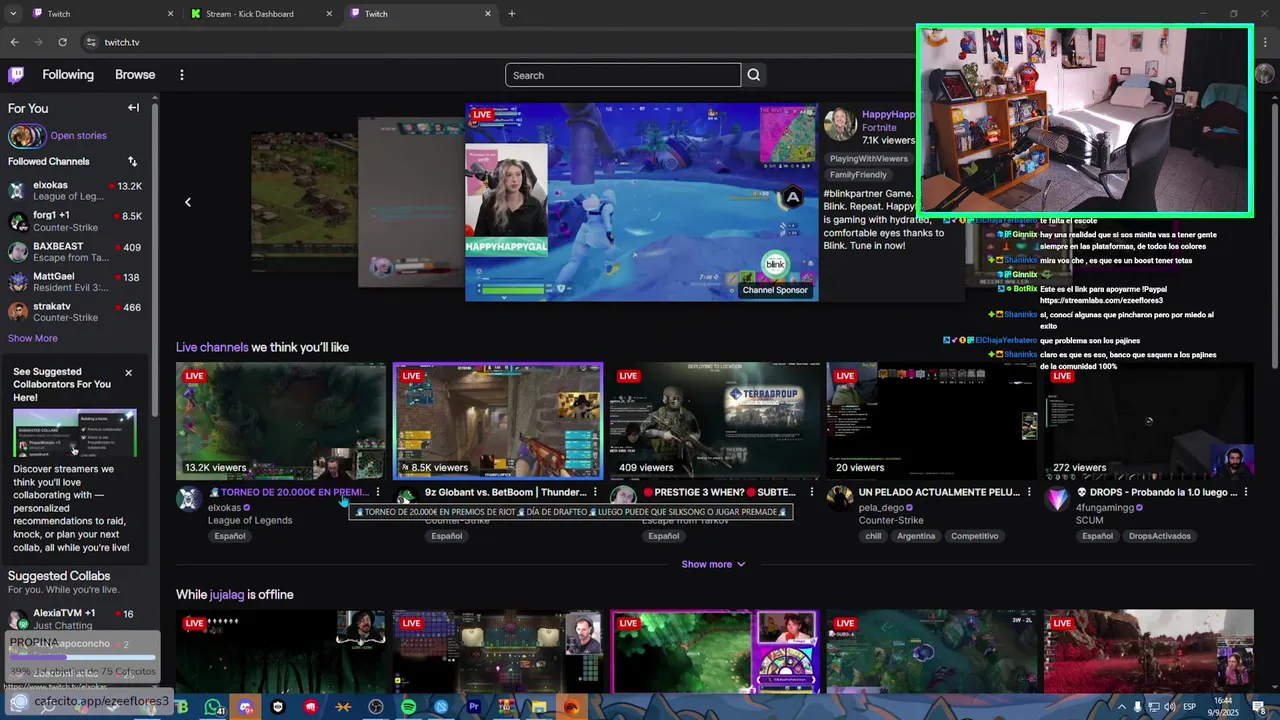Go to previous featured carousel stream

(x=187, y=202)
